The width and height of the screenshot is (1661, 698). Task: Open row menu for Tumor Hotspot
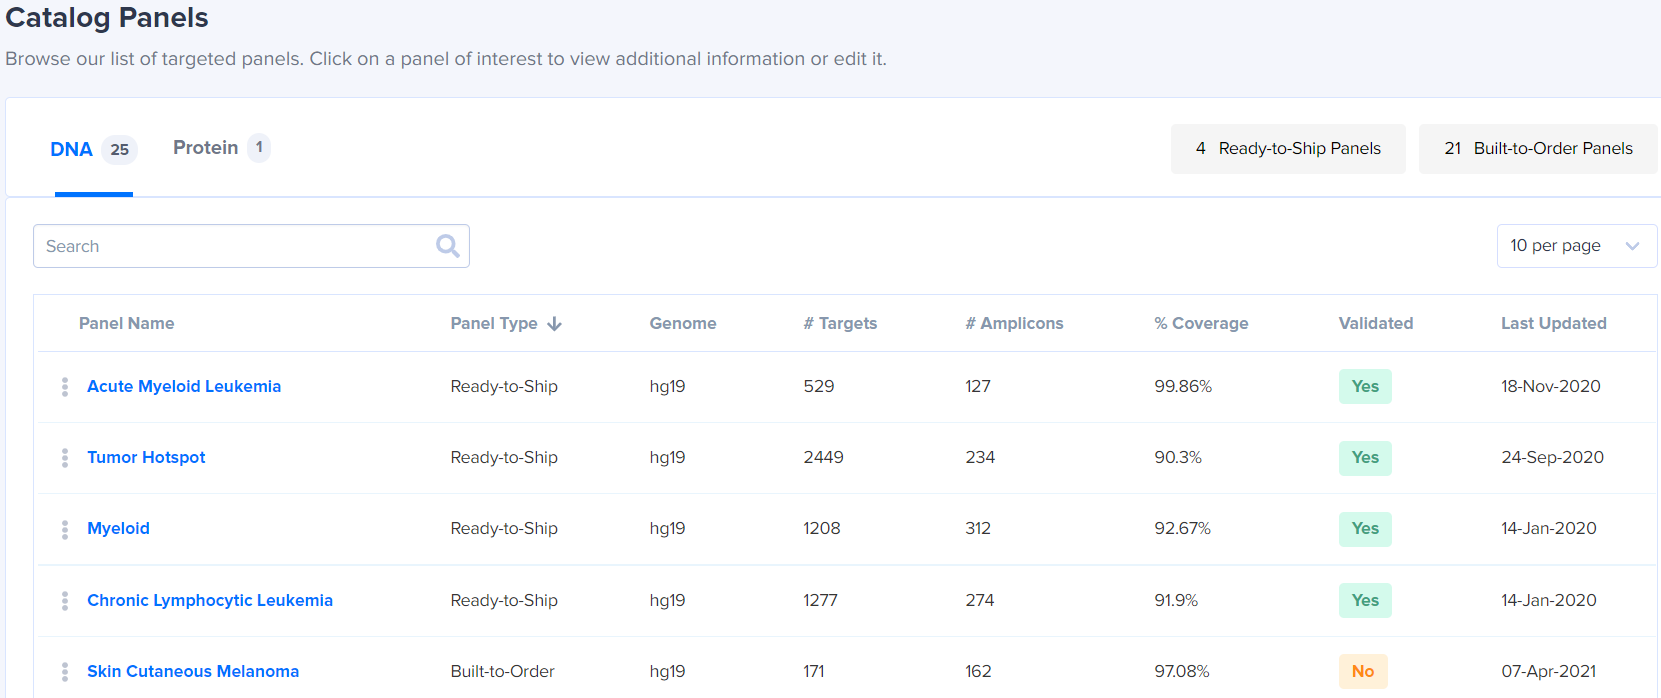pyautogui.click(x=65, y=458)
